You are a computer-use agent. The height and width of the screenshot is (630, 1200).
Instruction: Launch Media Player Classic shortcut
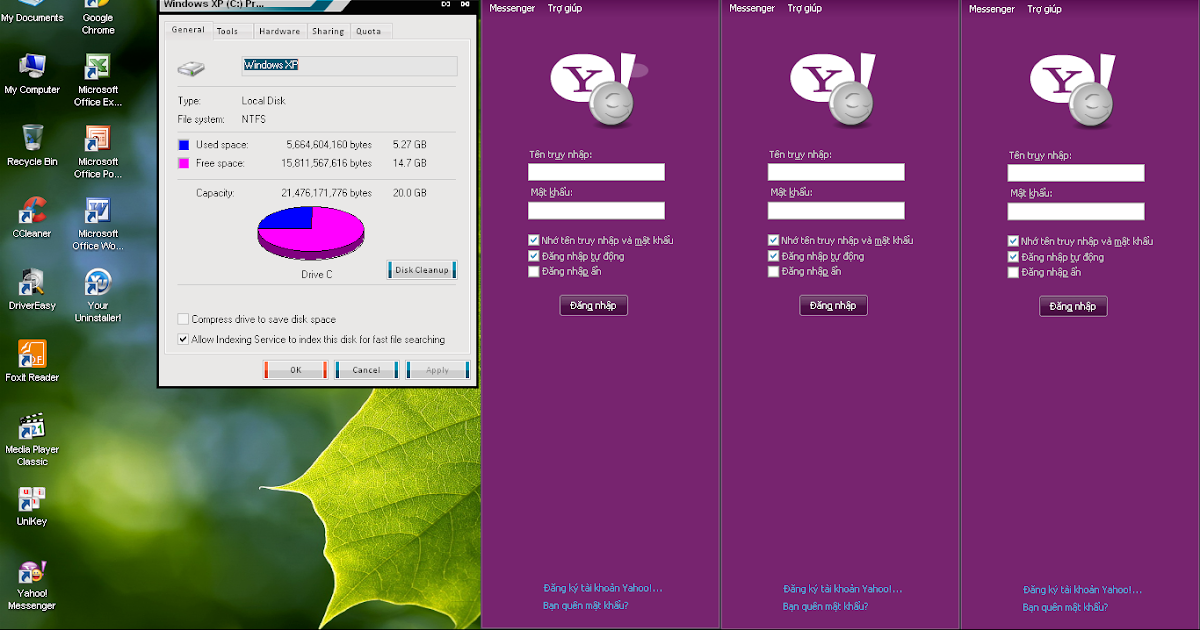[x=32, y=440]
